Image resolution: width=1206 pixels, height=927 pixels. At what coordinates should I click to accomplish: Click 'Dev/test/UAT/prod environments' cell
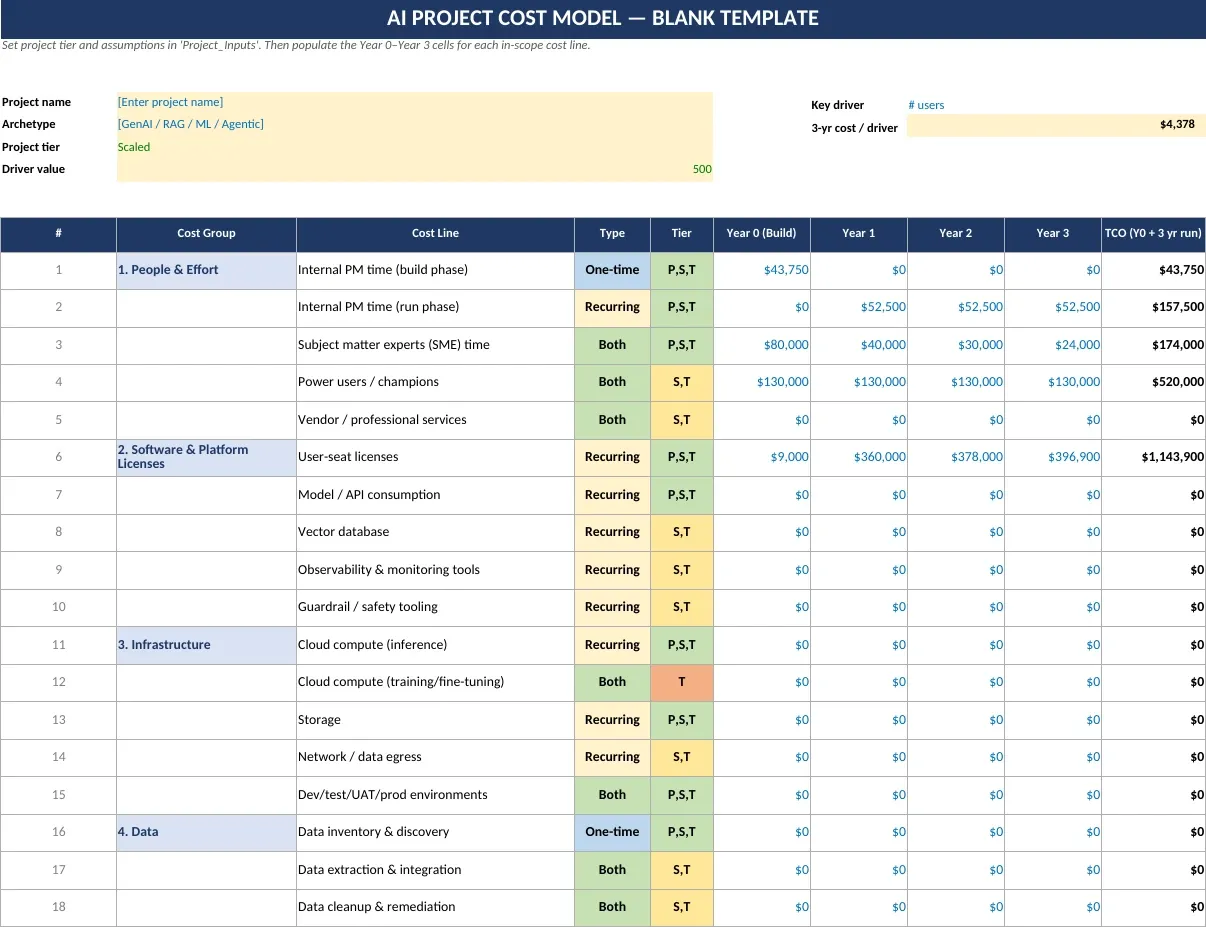pyautogui.click(x=435, y=795)
